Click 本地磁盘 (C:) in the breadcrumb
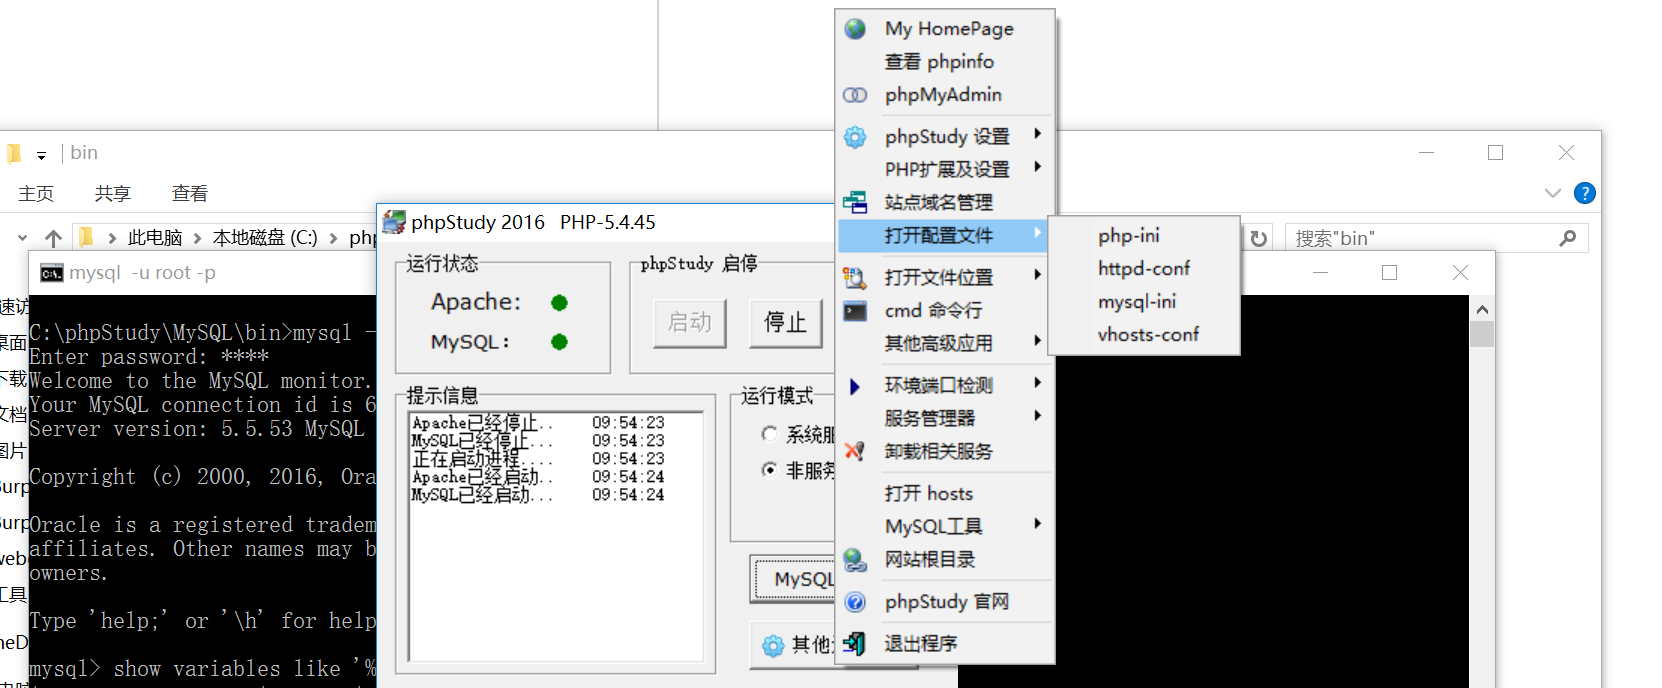 coord(265,238)
